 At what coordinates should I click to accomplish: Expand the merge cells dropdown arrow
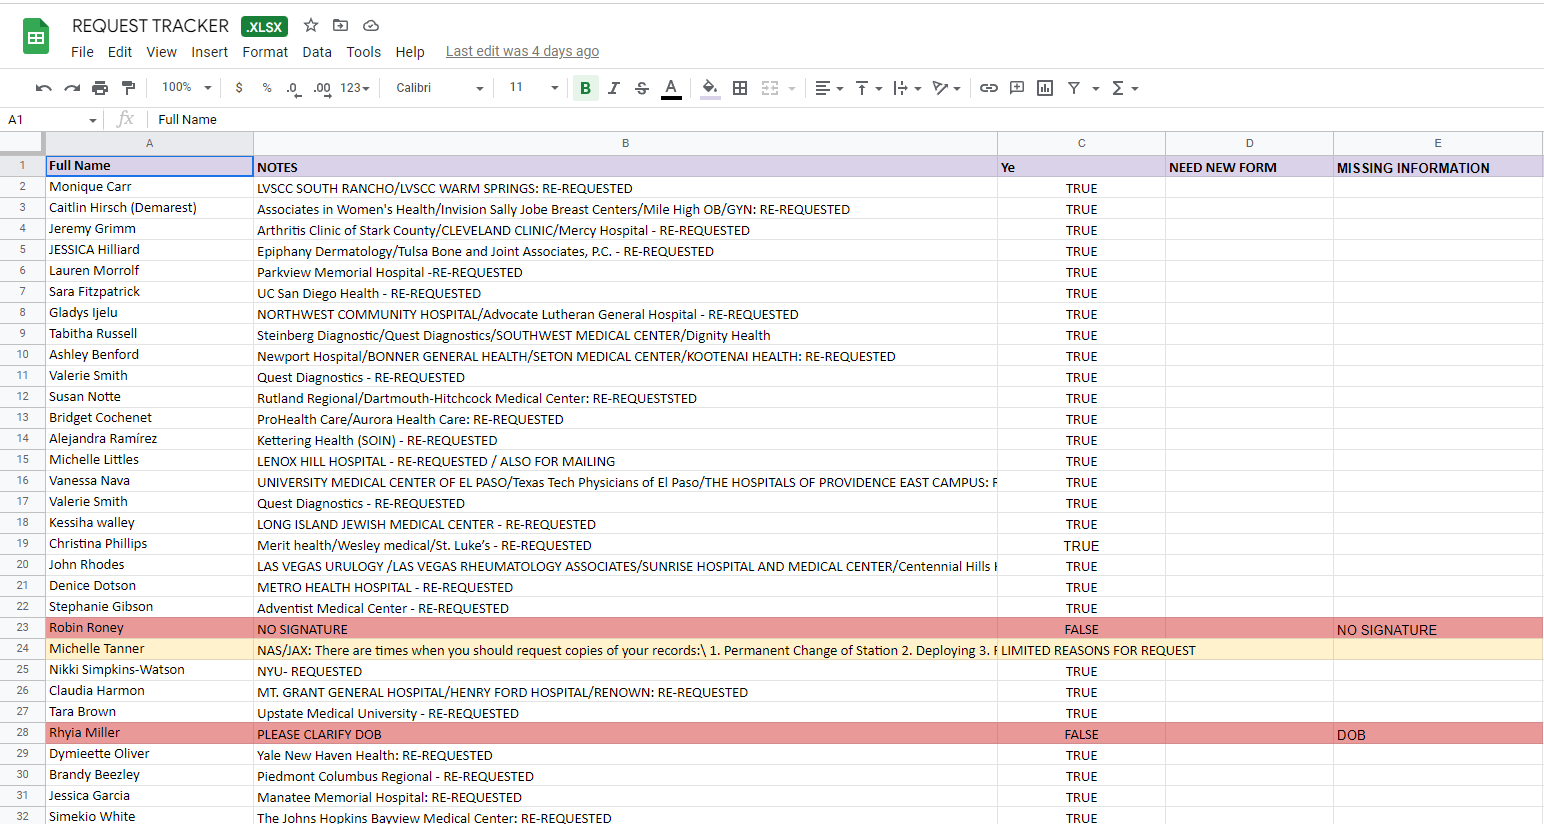(x=791, y=88)
